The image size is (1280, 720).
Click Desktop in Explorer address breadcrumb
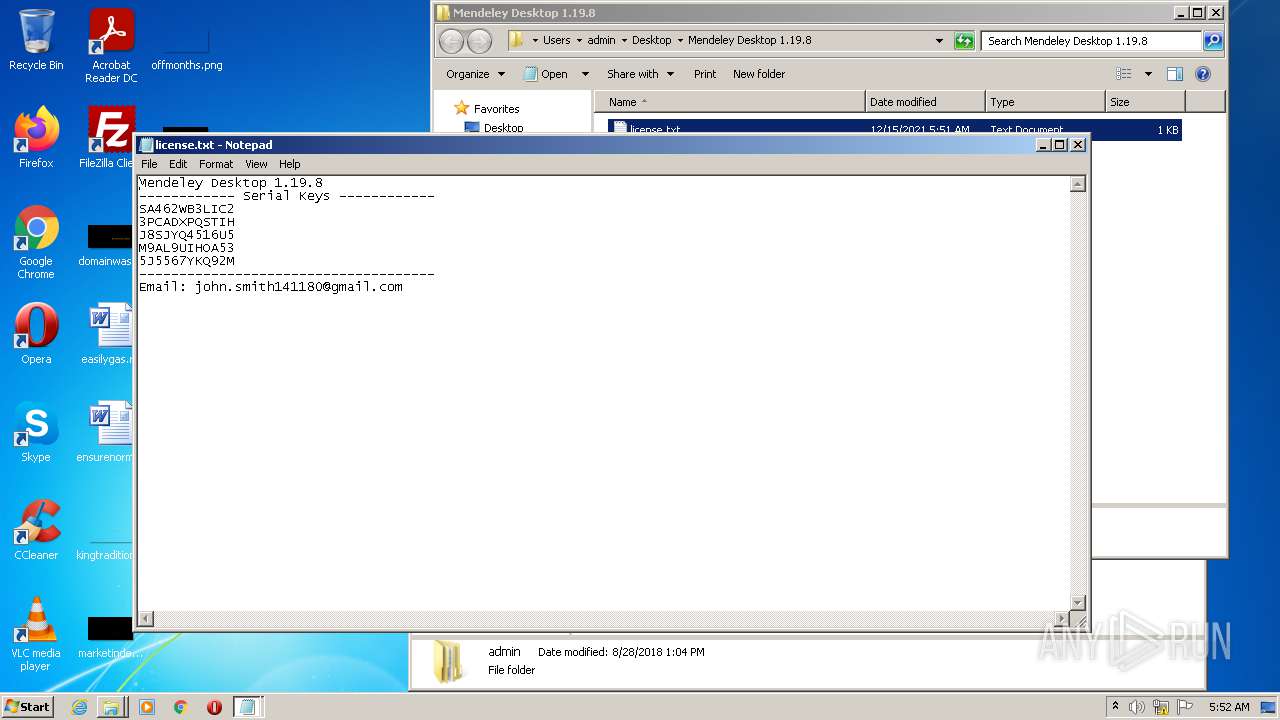[x=652, y=41]
